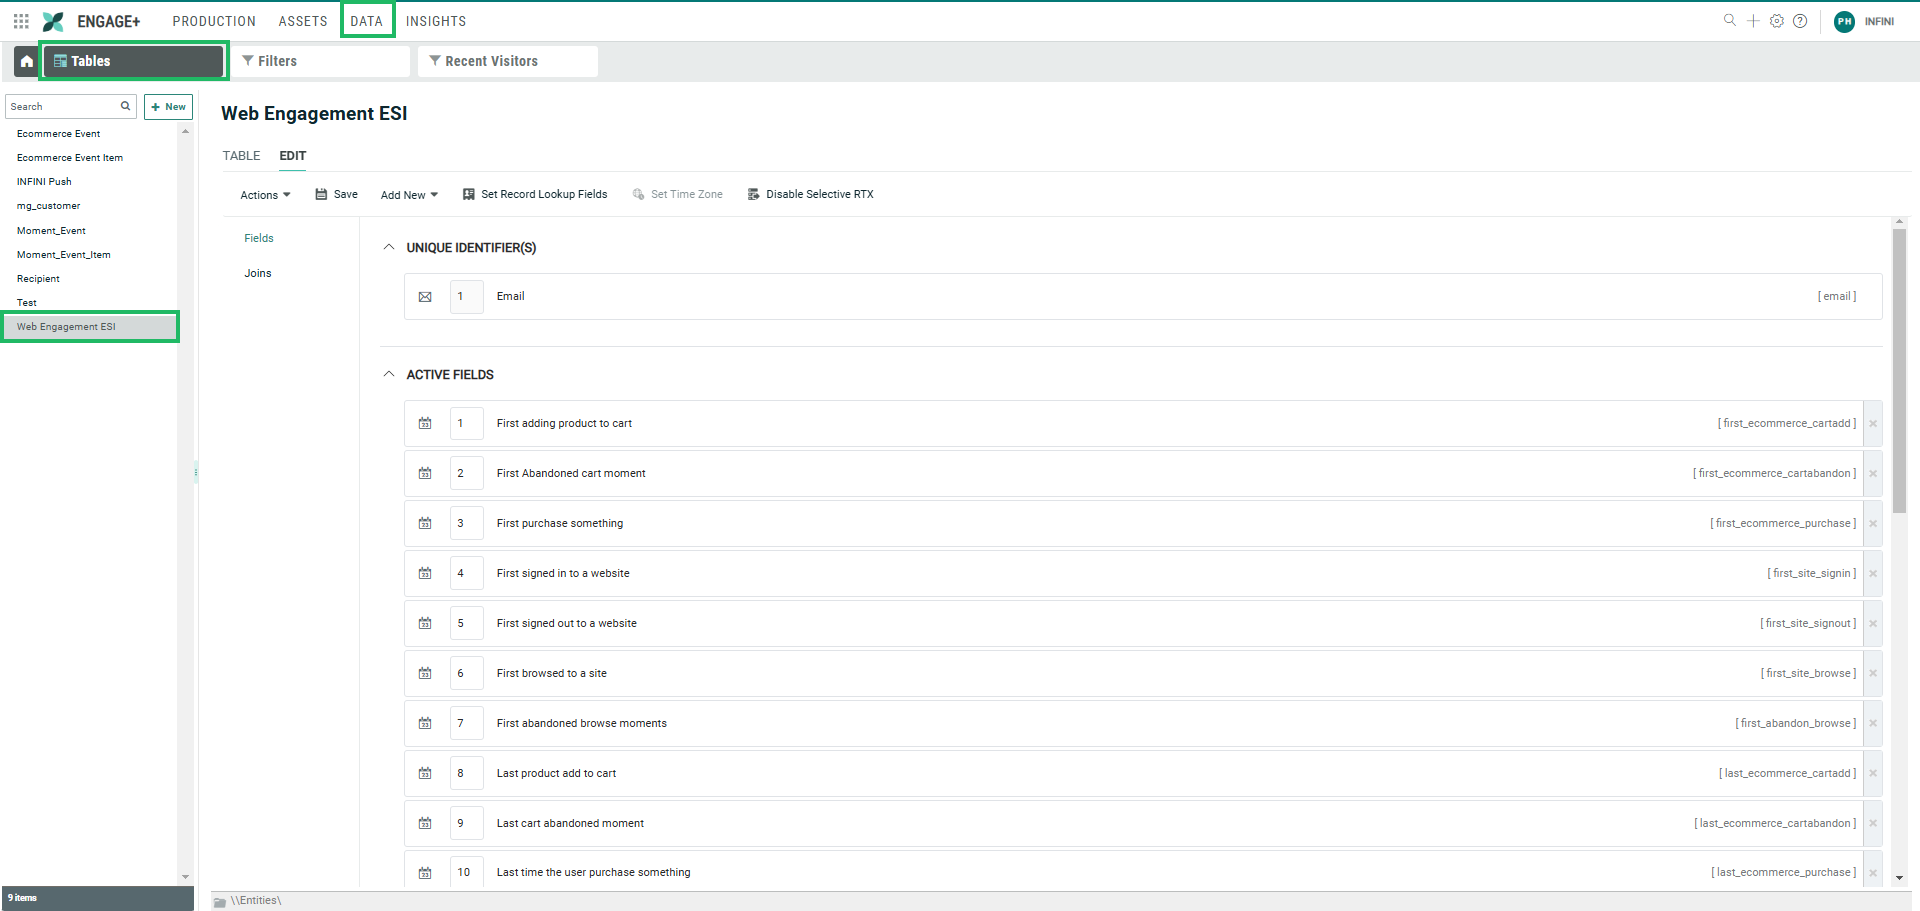The image size is (1920, 911).
Task: Remove the first_ecommerce_cartadd field
Action: (x=1873, y=424)
